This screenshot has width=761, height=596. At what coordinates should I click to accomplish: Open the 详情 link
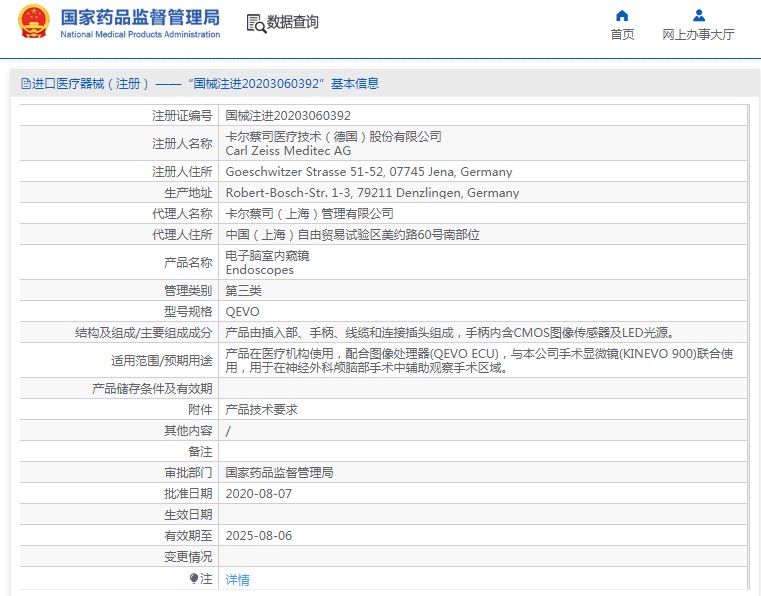click(x=237, y=579)
